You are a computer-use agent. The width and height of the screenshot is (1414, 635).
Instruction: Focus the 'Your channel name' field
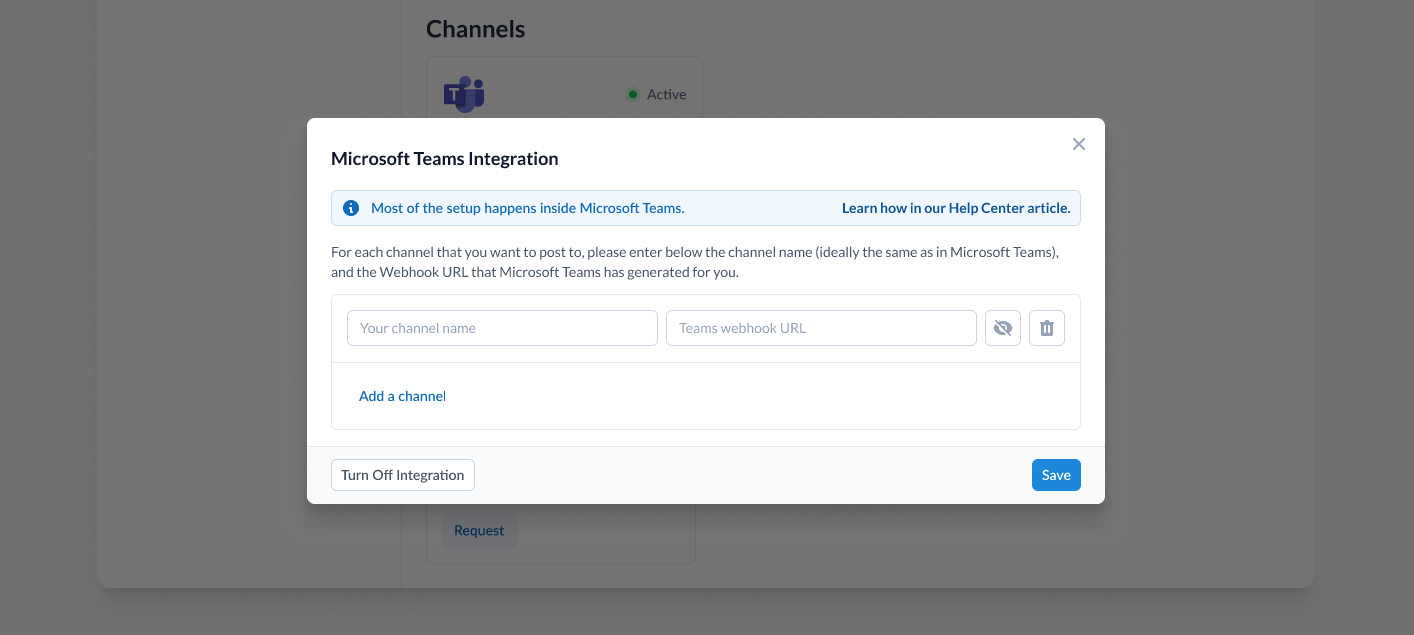[x=502, y=328]
